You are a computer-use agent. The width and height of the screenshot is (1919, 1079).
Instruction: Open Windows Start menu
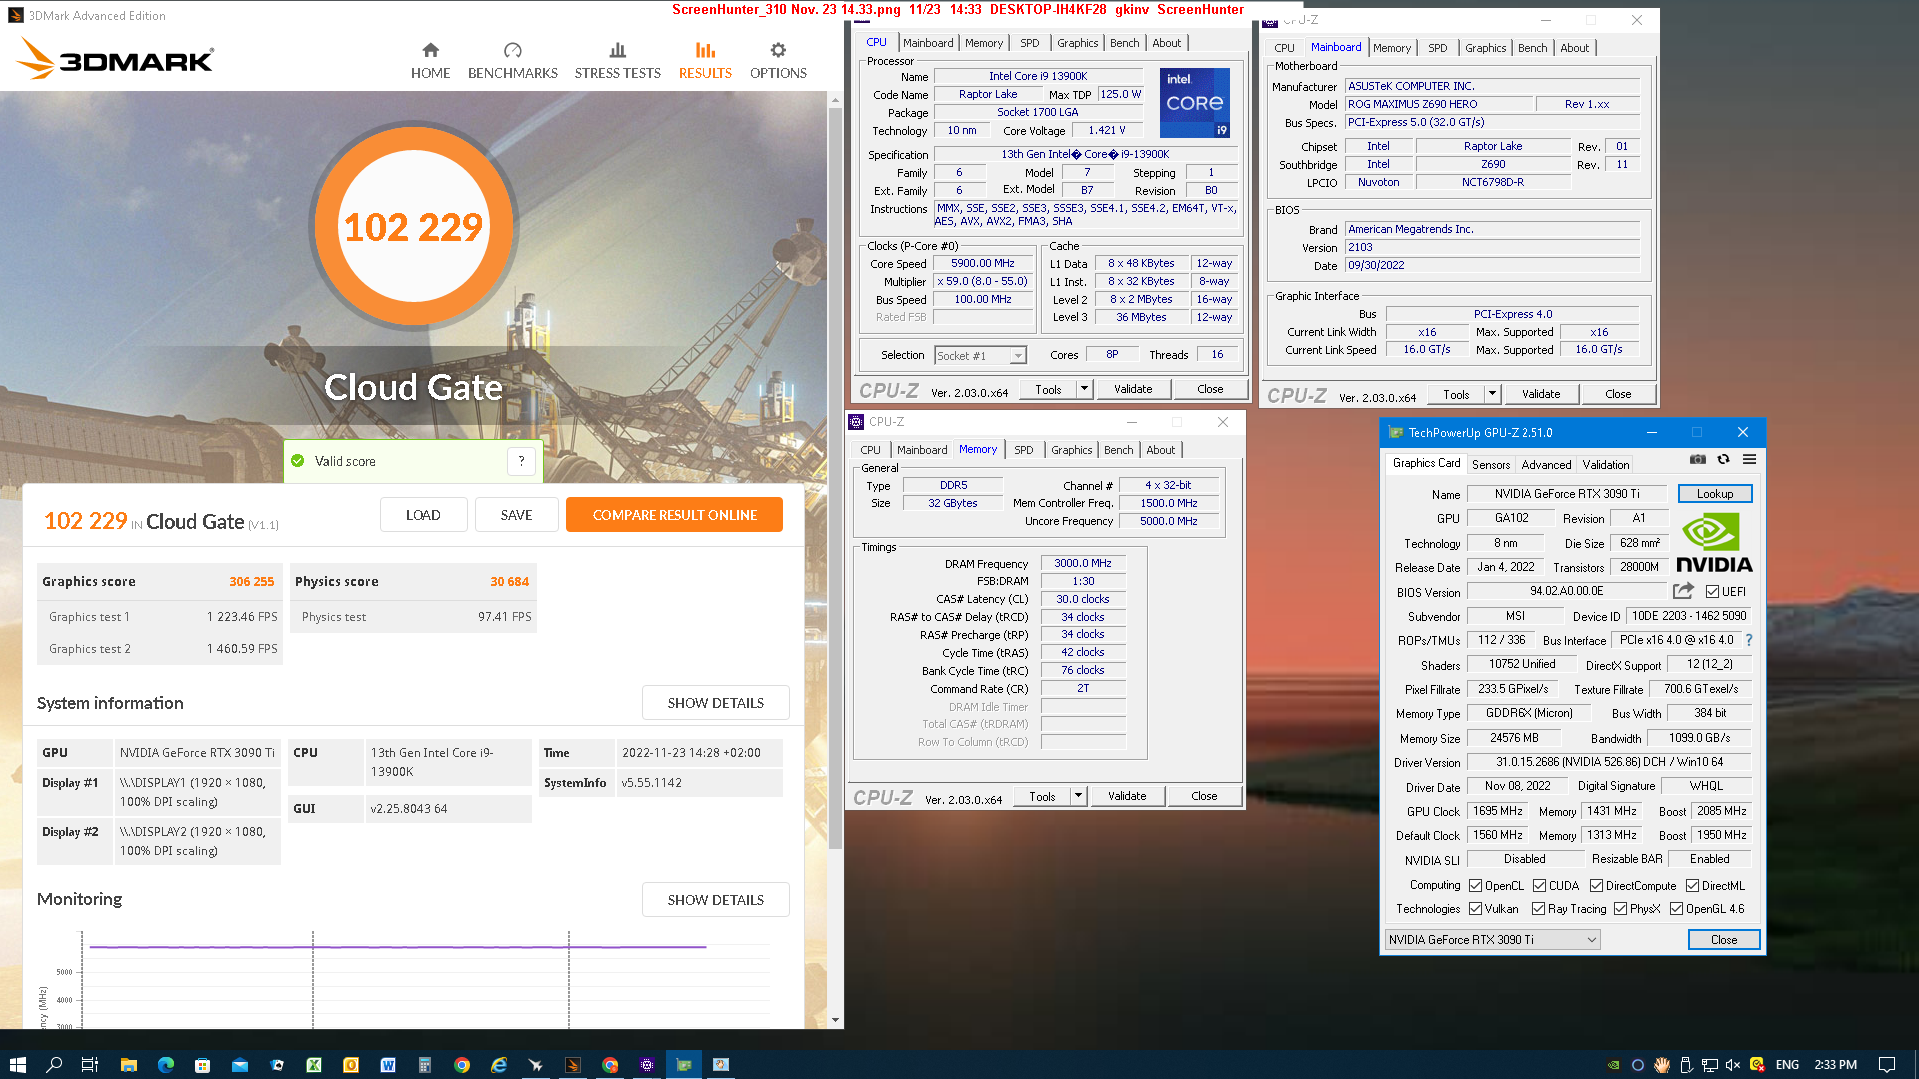coord(17,1064)
